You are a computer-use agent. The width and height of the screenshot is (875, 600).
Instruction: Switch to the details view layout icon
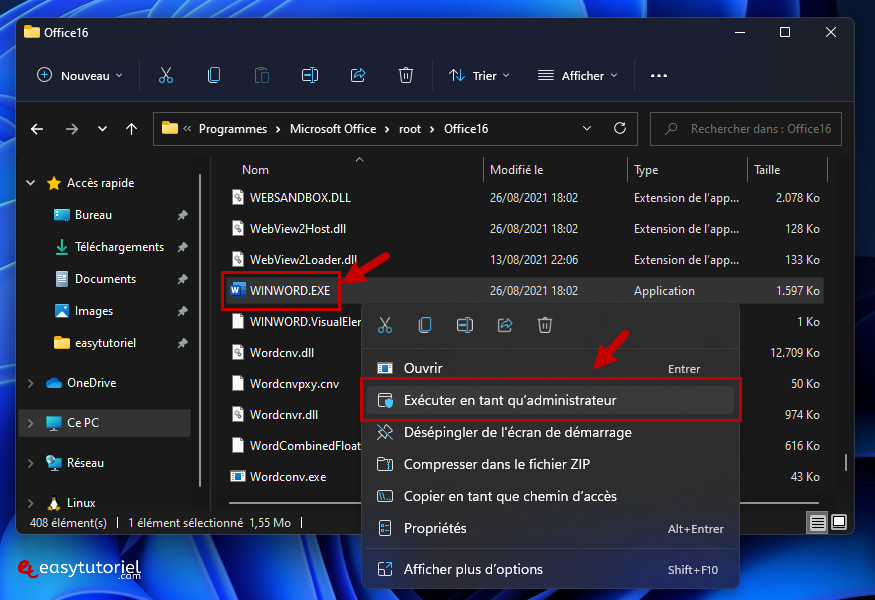[x=818, y=522]
